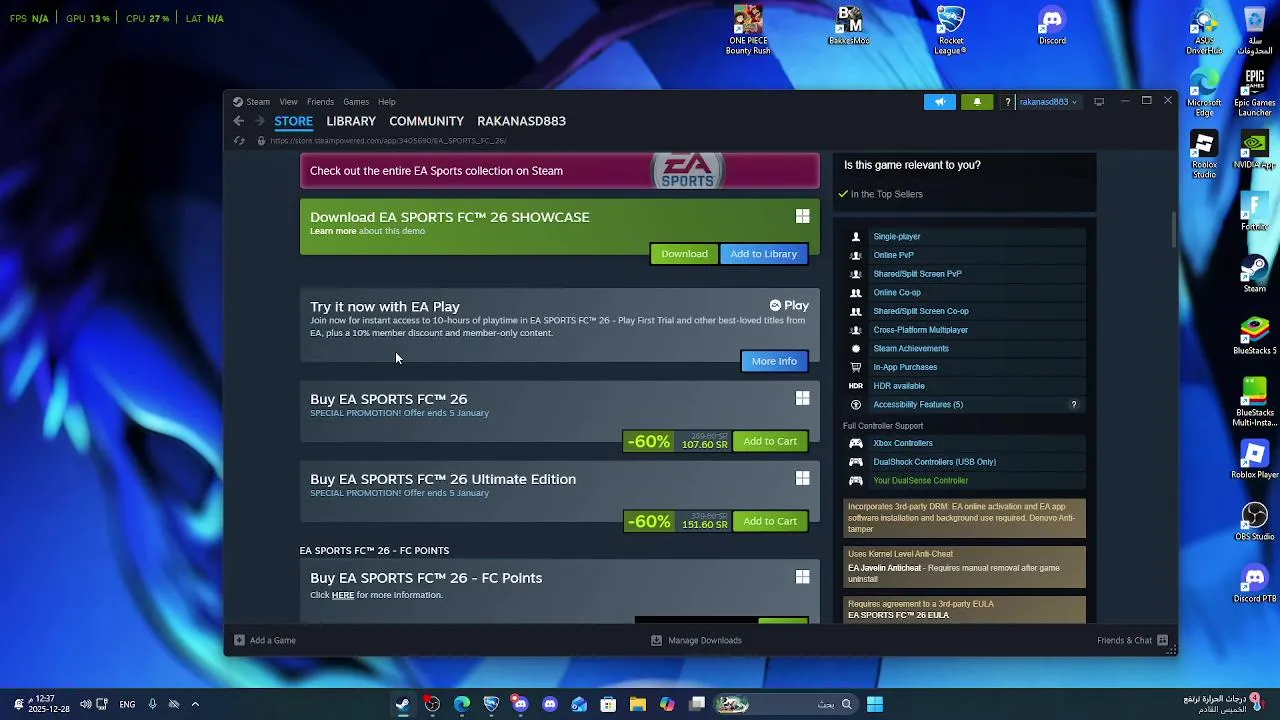Open File Explorer from the taskbar
1280x720 pixels.
(638, 704)
